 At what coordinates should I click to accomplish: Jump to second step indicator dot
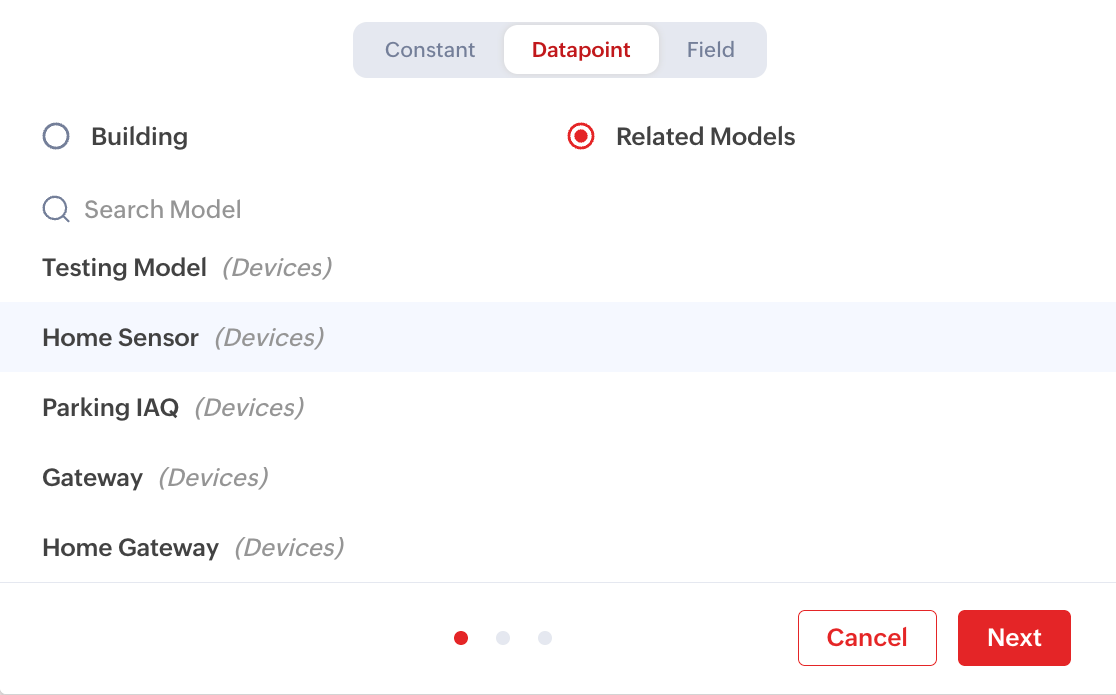(x=503, y=638)
